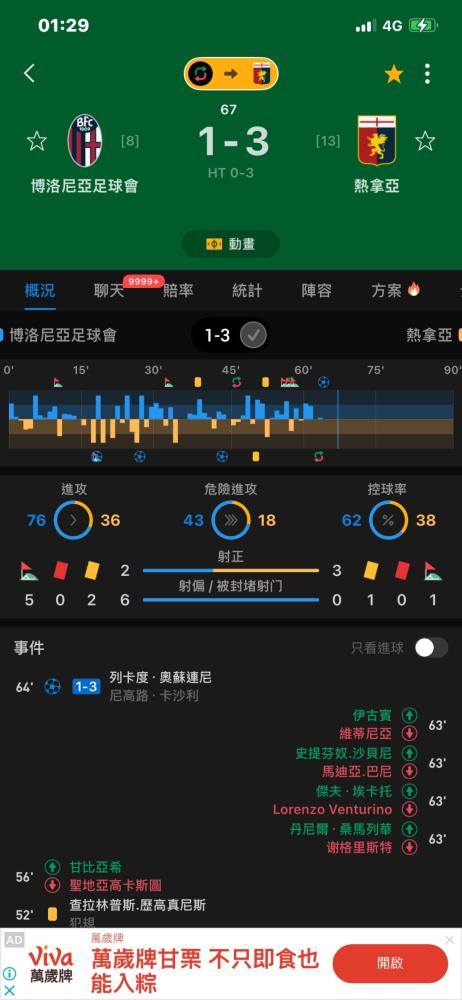The image size is (462, 1000).
Task: Tap the checkmark next to 1-3 score
Action: click(253, 335)
